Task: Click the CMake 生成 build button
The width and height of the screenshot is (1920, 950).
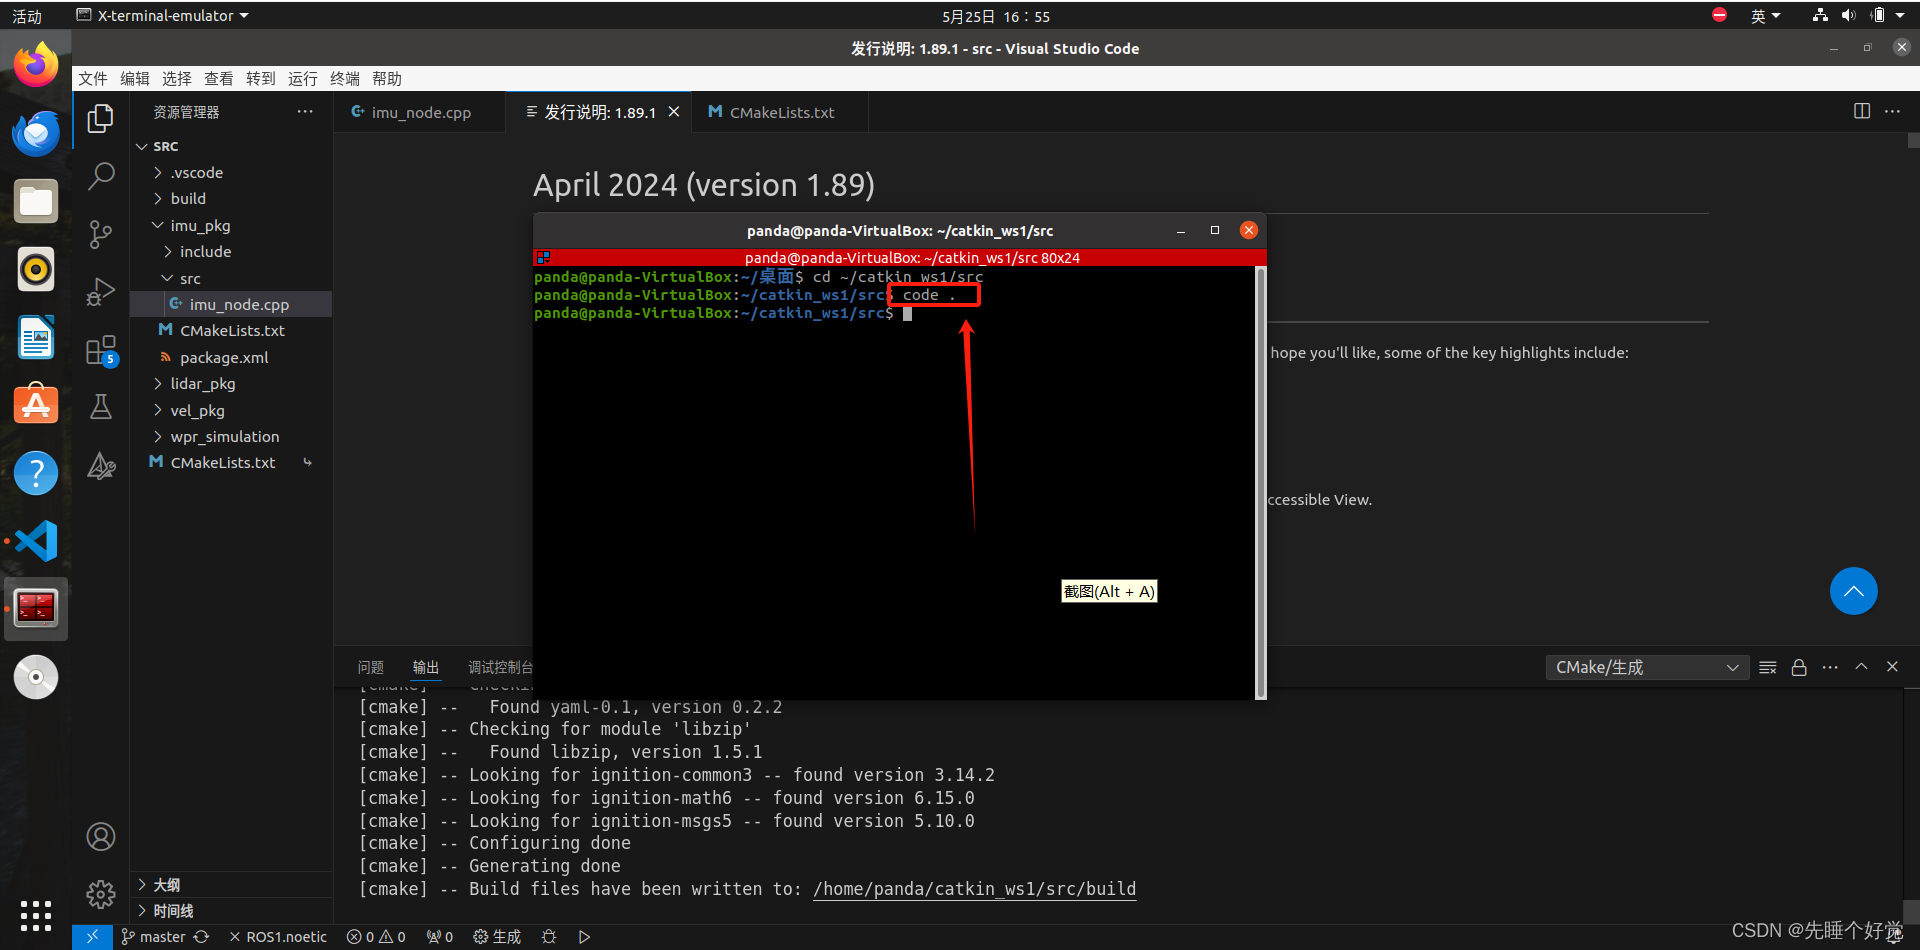Action: pyautogui.click(x=497, y=937)
